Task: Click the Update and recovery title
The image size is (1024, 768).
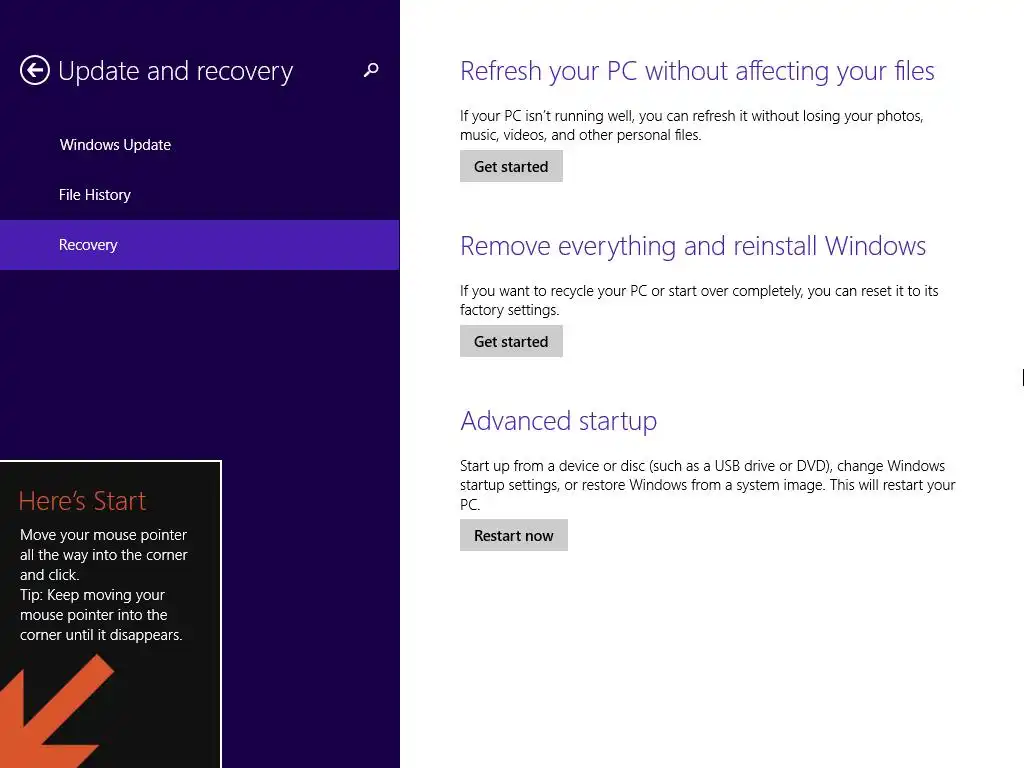Action: pyautogui.click(x=175, y=71)
